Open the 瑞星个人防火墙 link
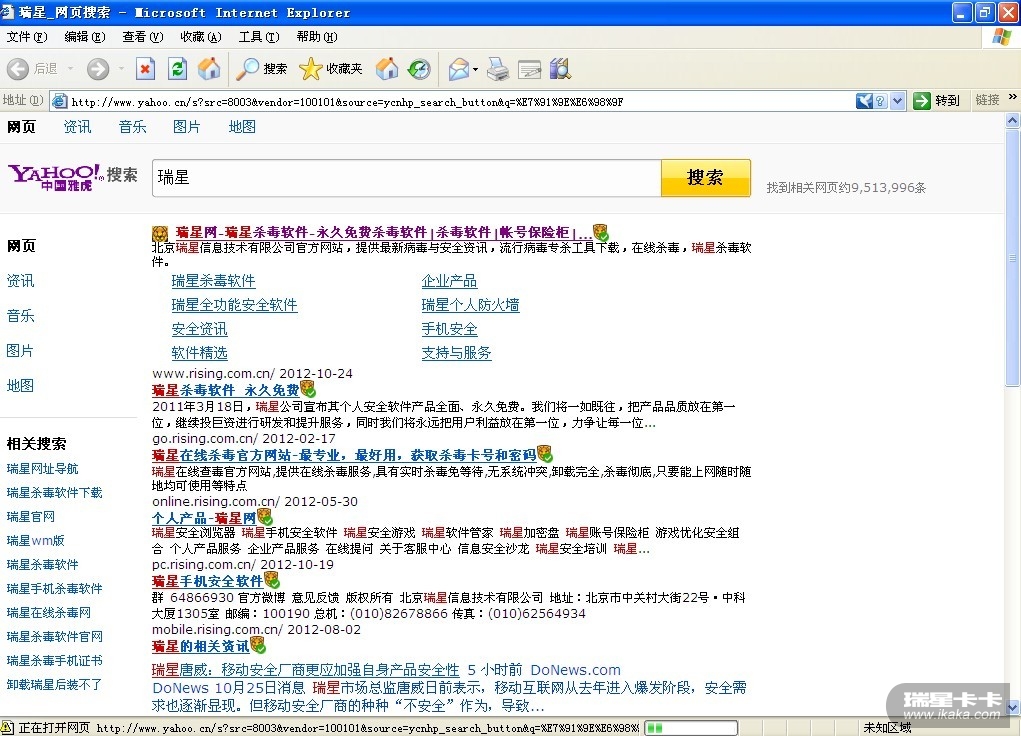 [470, 305]
